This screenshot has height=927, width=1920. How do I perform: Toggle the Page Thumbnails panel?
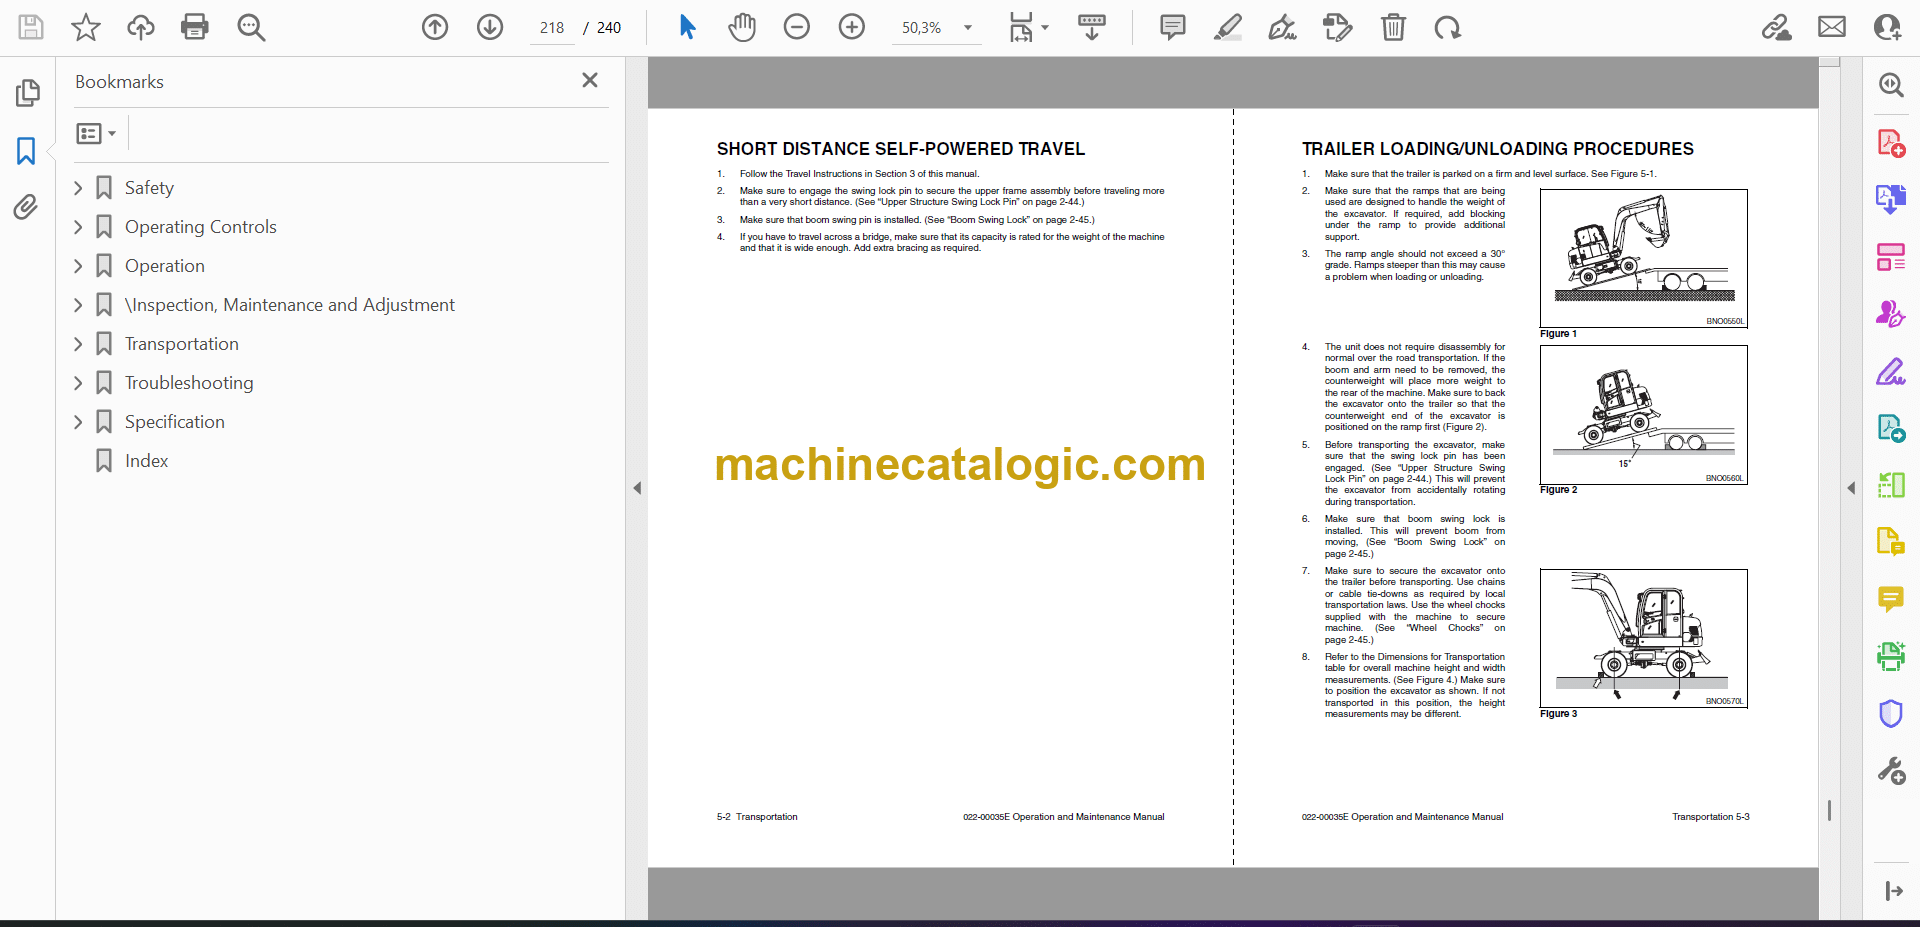pyautogui.click(x=27, y=93)
